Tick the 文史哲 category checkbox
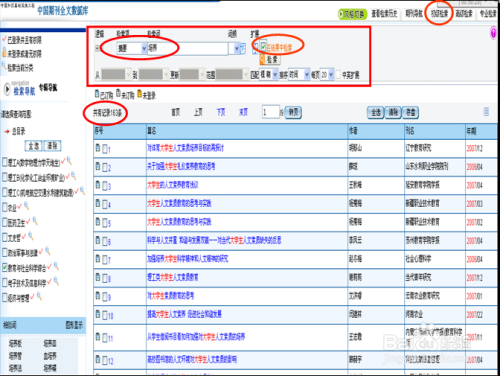Viewport: 500px width, 376px height. 5,237
